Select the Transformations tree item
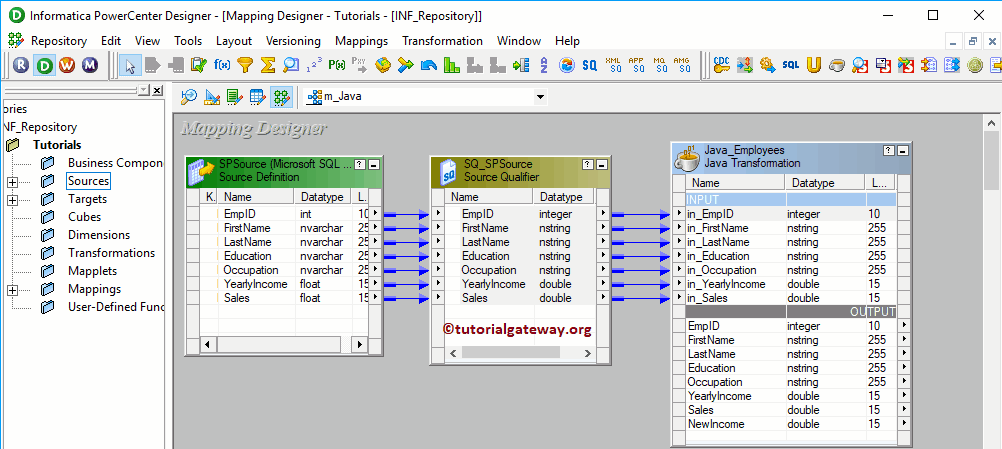The image size is (1002, 449). point(111,253)
